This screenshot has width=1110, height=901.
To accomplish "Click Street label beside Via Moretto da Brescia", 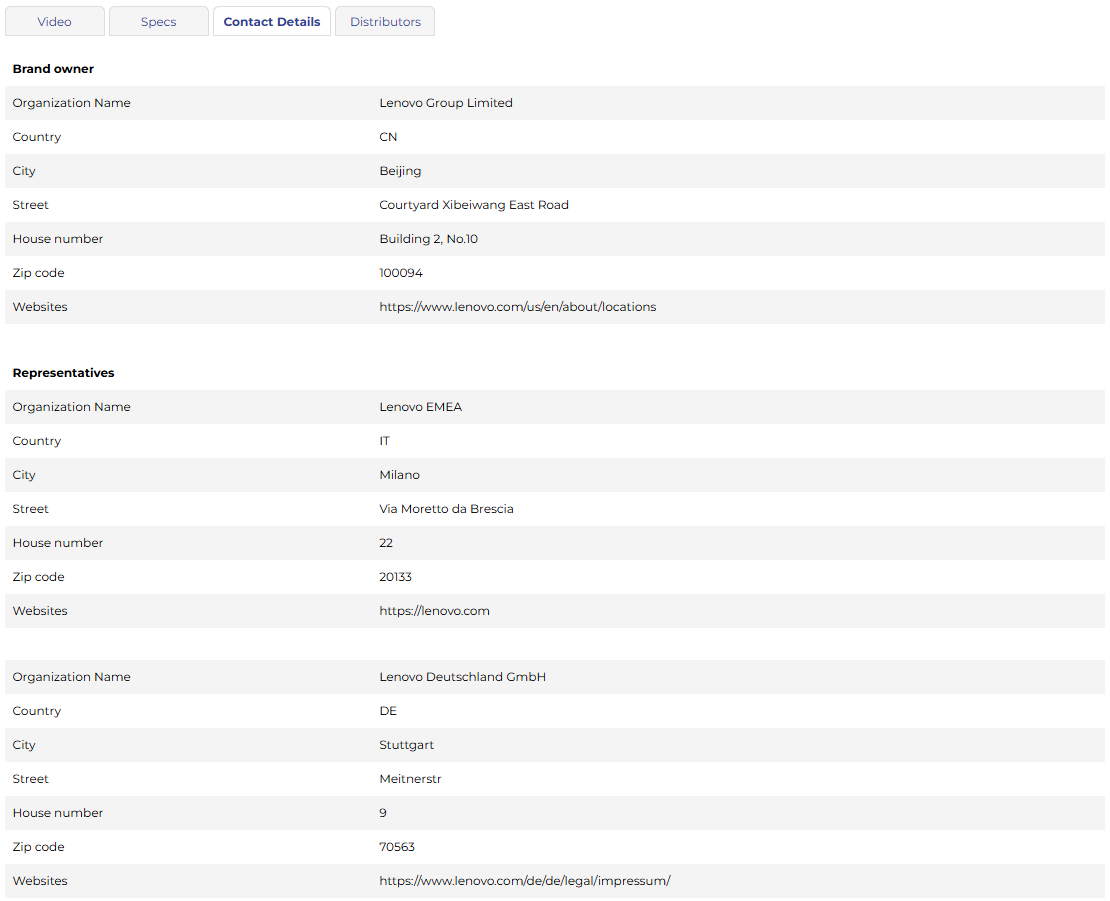I will click(x=30, y=509).
